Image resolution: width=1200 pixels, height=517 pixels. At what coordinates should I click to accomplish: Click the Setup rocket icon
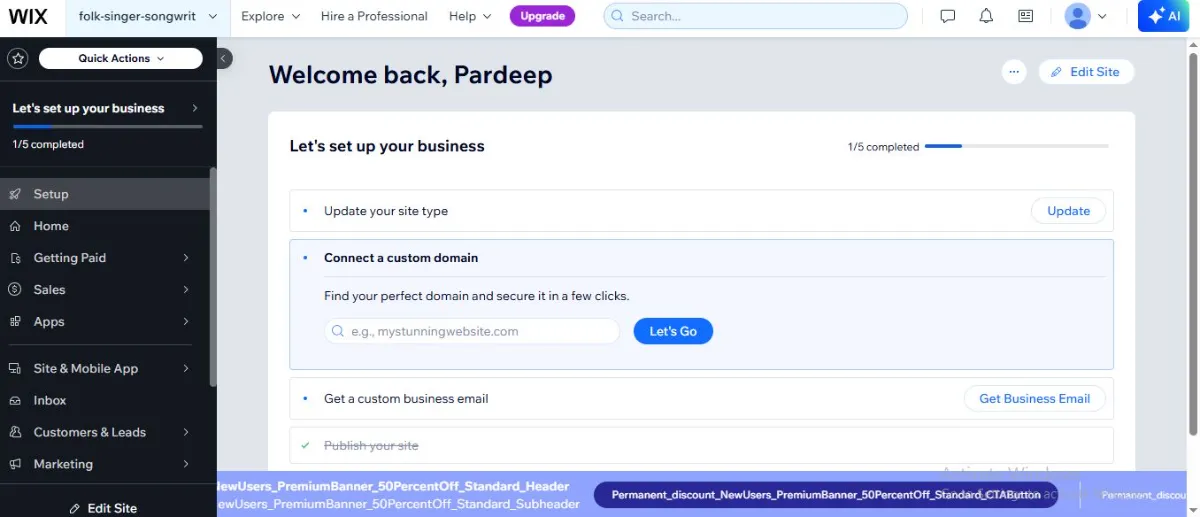tap(15, 194)
